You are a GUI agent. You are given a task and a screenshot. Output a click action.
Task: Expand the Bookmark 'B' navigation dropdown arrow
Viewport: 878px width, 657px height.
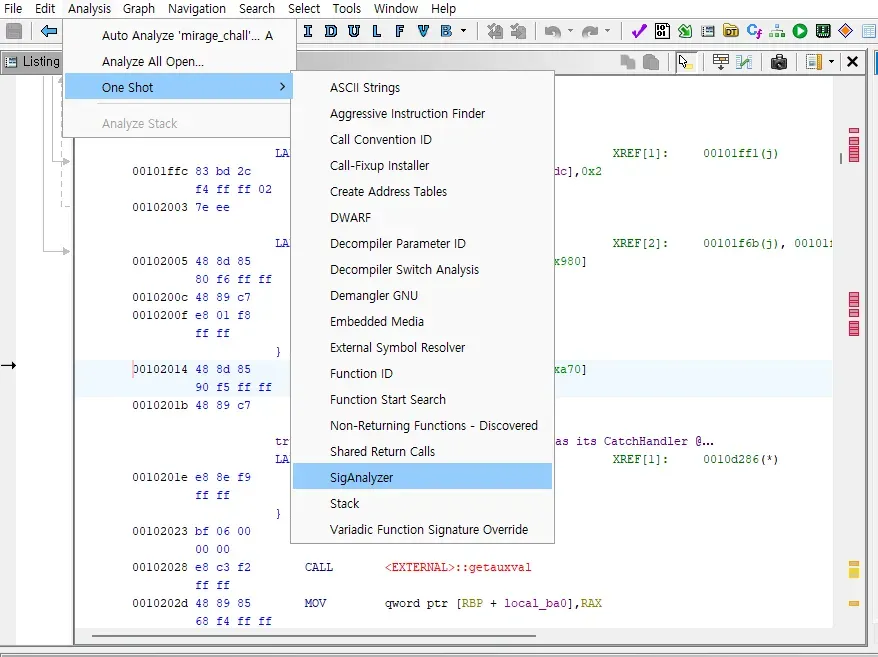(x=464, y=31)
